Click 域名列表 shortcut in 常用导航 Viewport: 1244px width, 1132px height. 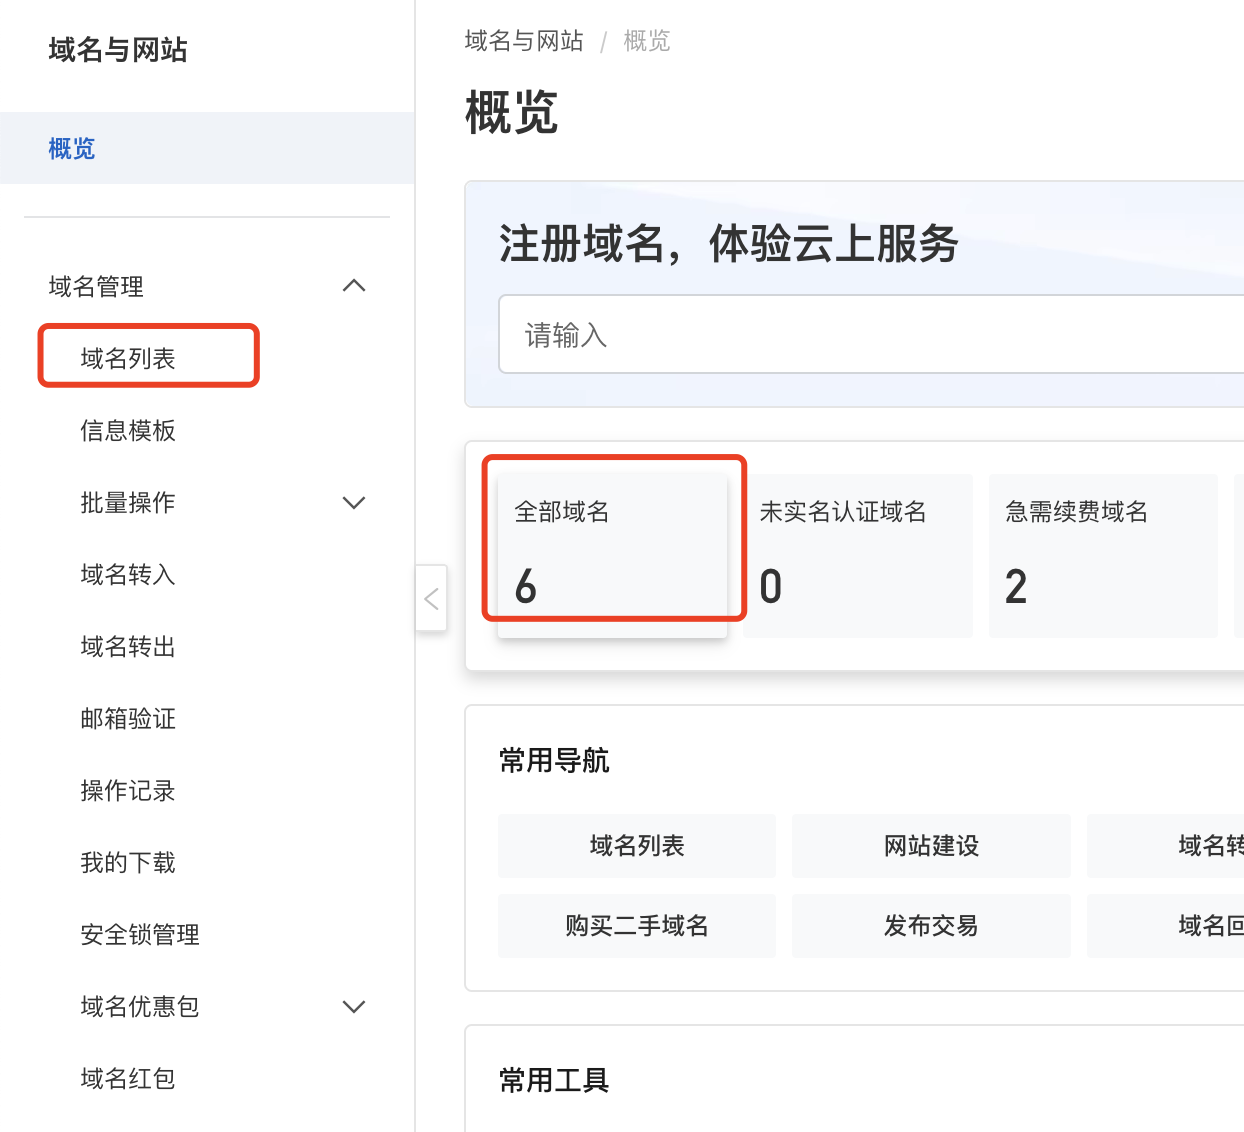(x=637, y=846)
